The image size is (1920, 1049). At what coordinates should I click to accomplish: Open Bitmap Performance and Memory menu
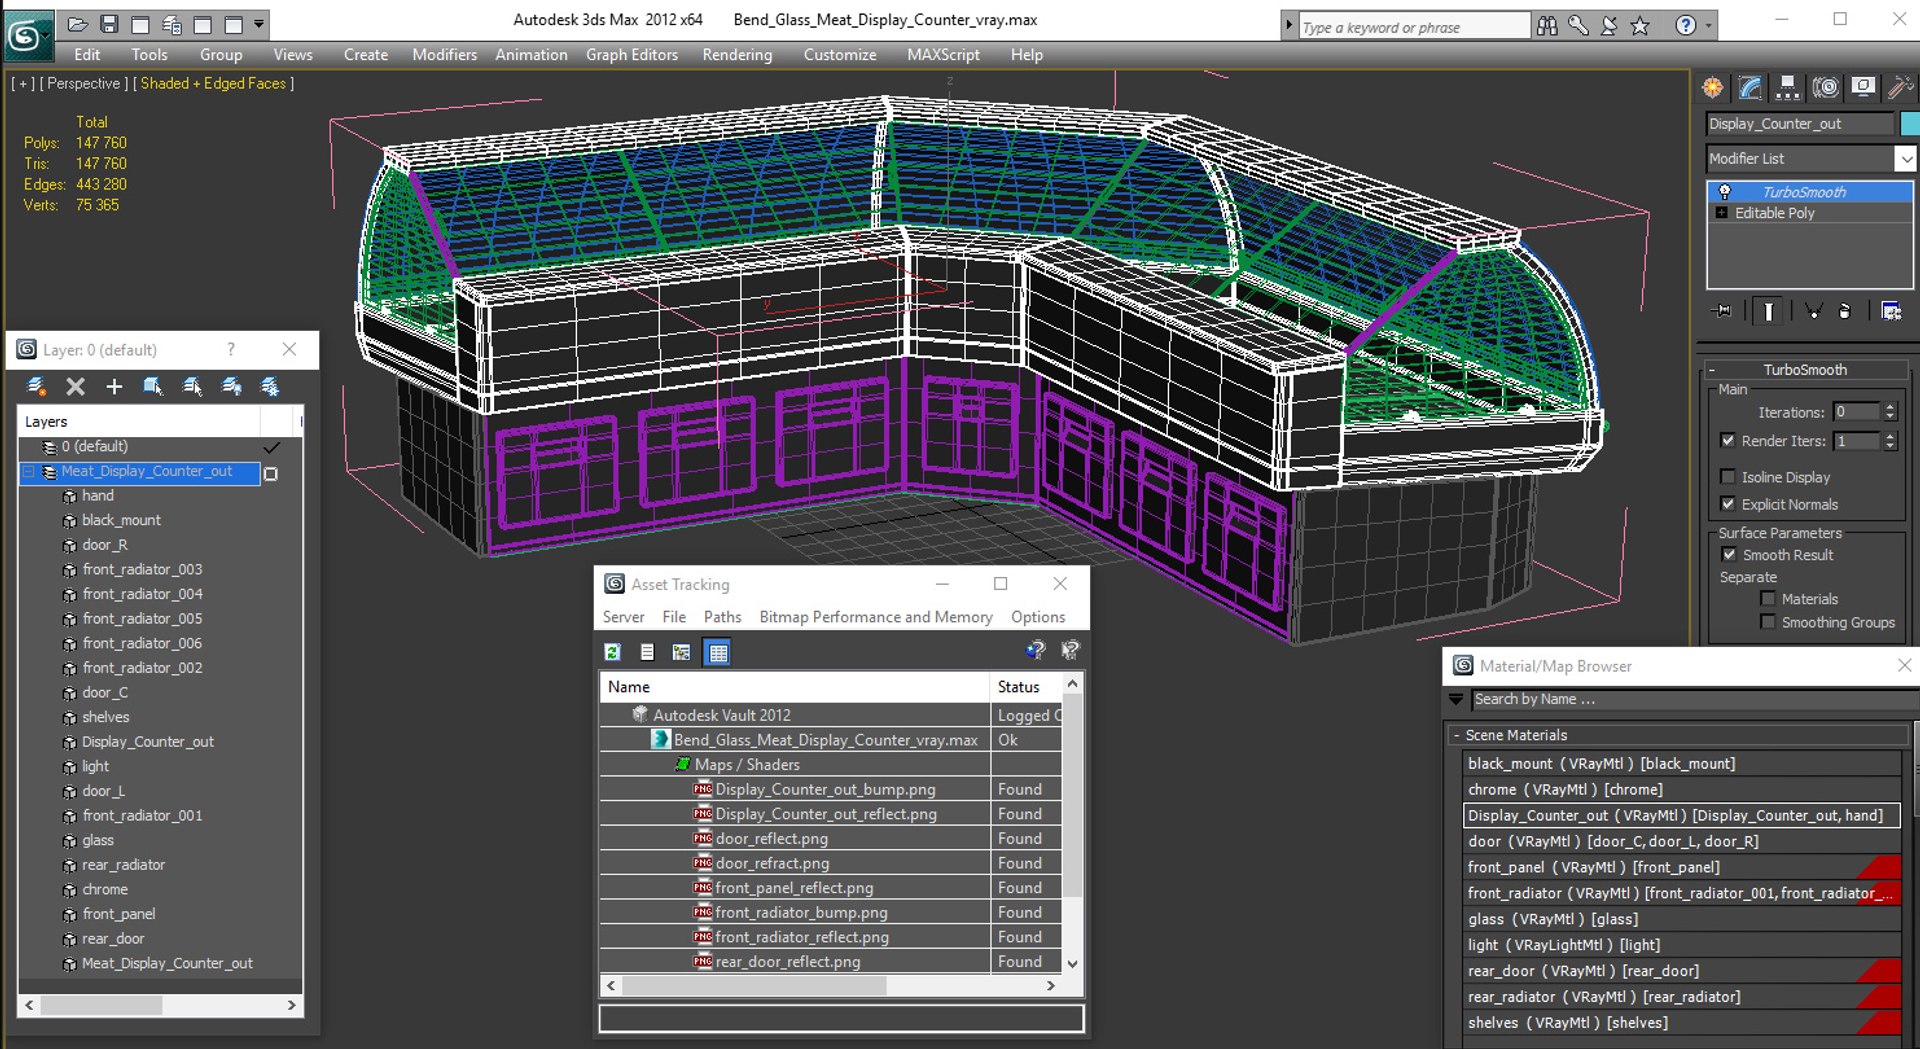[x=875, y=617]
